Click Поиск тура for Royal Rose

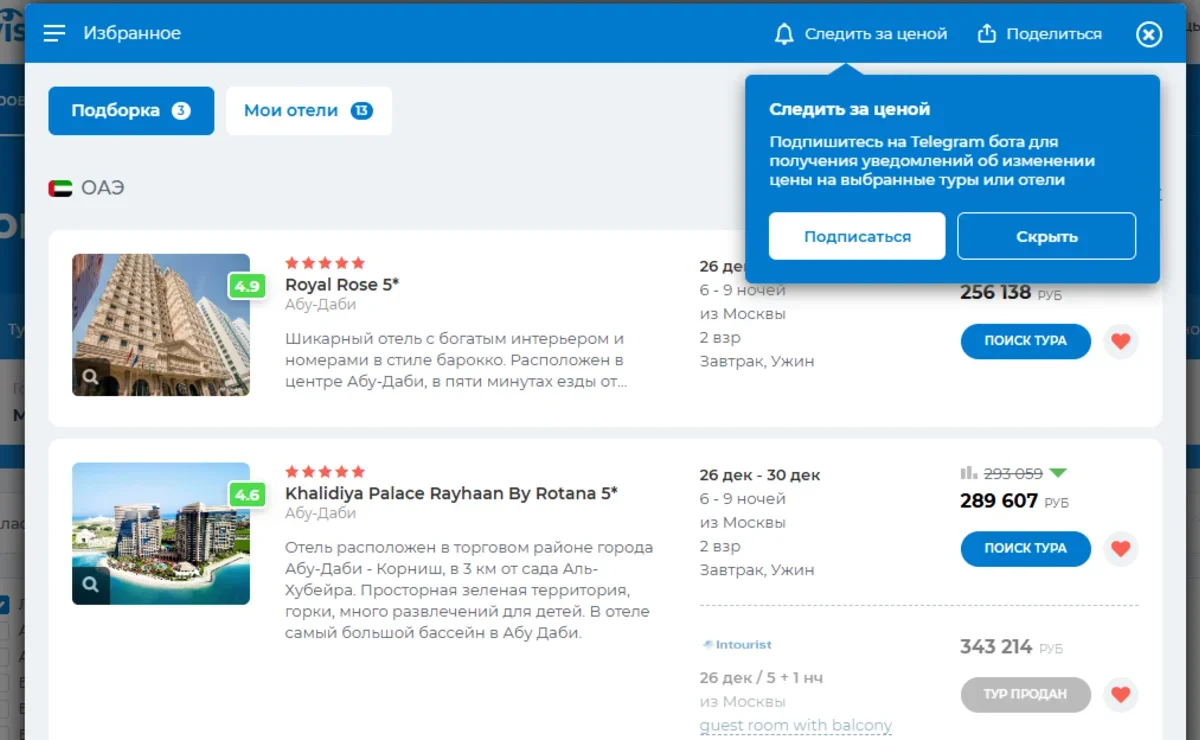(x=1025, y=341)
